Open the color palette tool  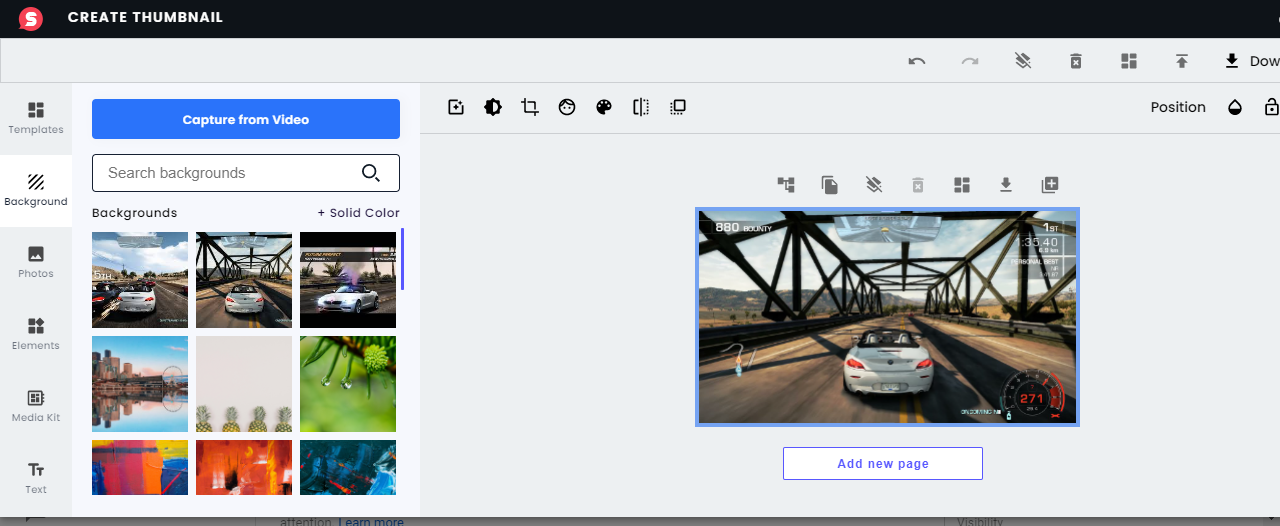[604, 107]
